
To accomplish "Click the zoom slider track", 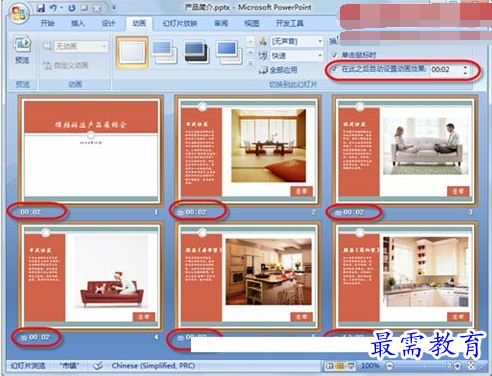I will (x=423, y=366).
